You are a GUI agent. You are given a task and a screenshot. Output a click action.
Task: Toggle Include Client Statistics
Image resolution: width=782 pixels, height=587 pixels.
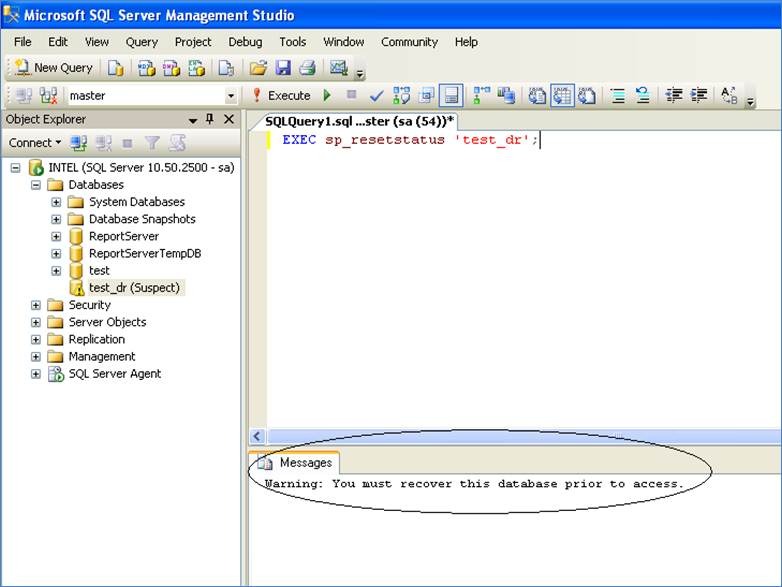[506, 95]
